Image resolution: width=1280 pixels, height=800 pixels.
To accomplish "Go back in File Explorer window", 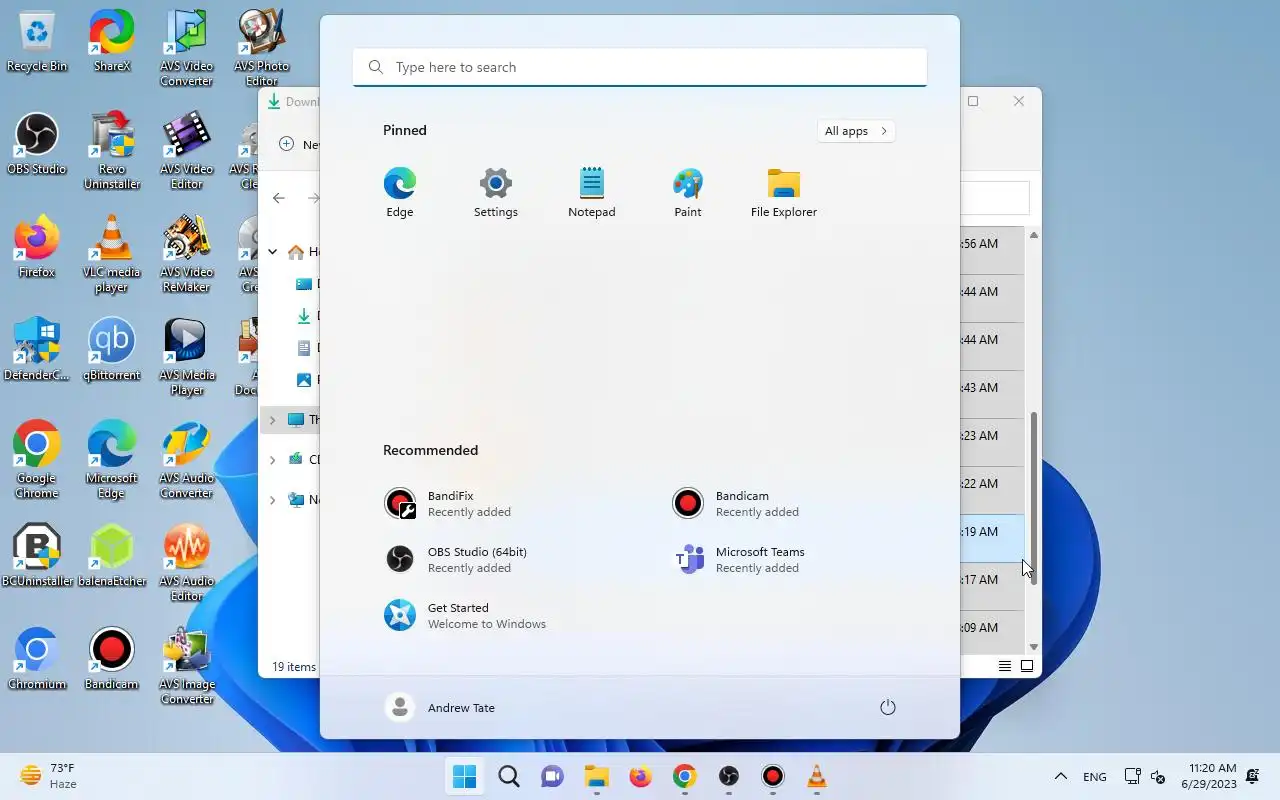I will click(x=279, y=198).
